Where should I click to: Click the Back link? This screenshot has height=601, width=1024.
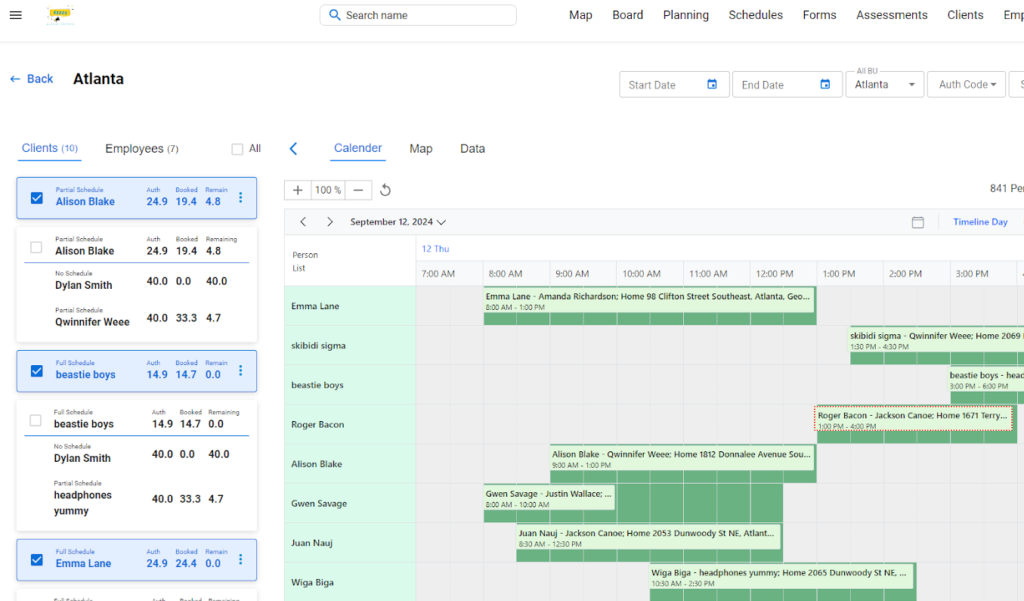coord(31,78)
